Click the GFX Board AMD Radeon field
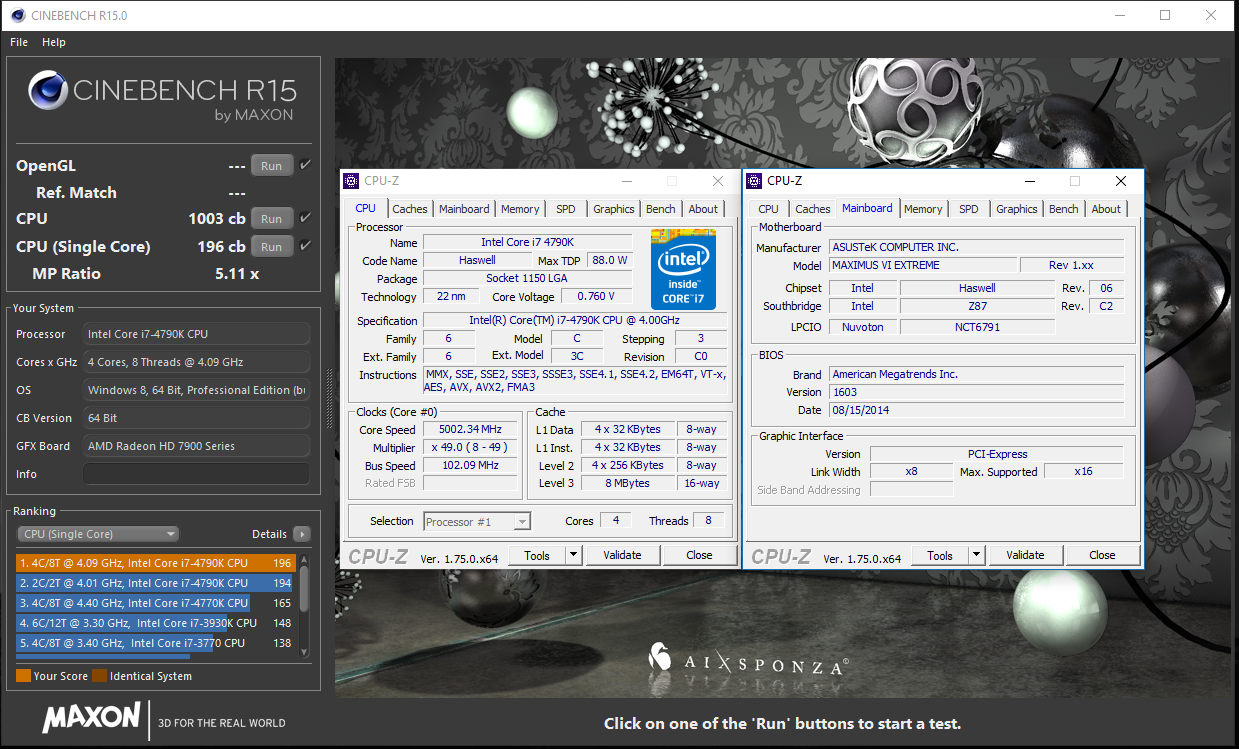1239x749 pixels. (x=196, y=446)
